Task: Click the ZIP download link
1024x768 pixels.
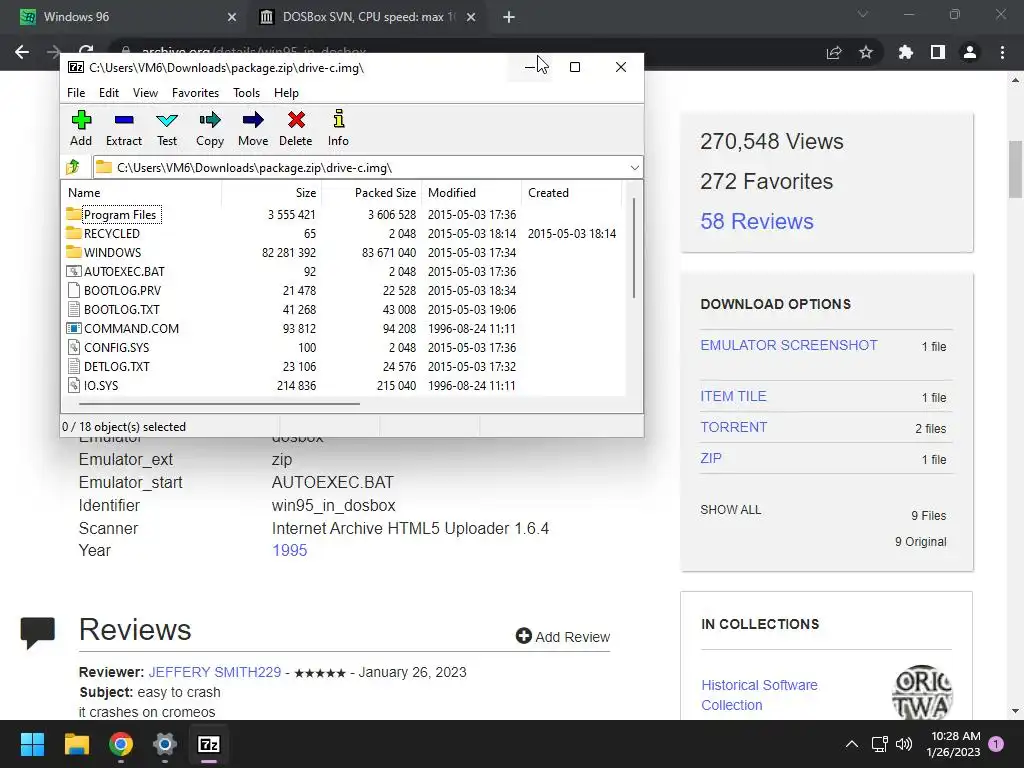Action: pos(711,458)
